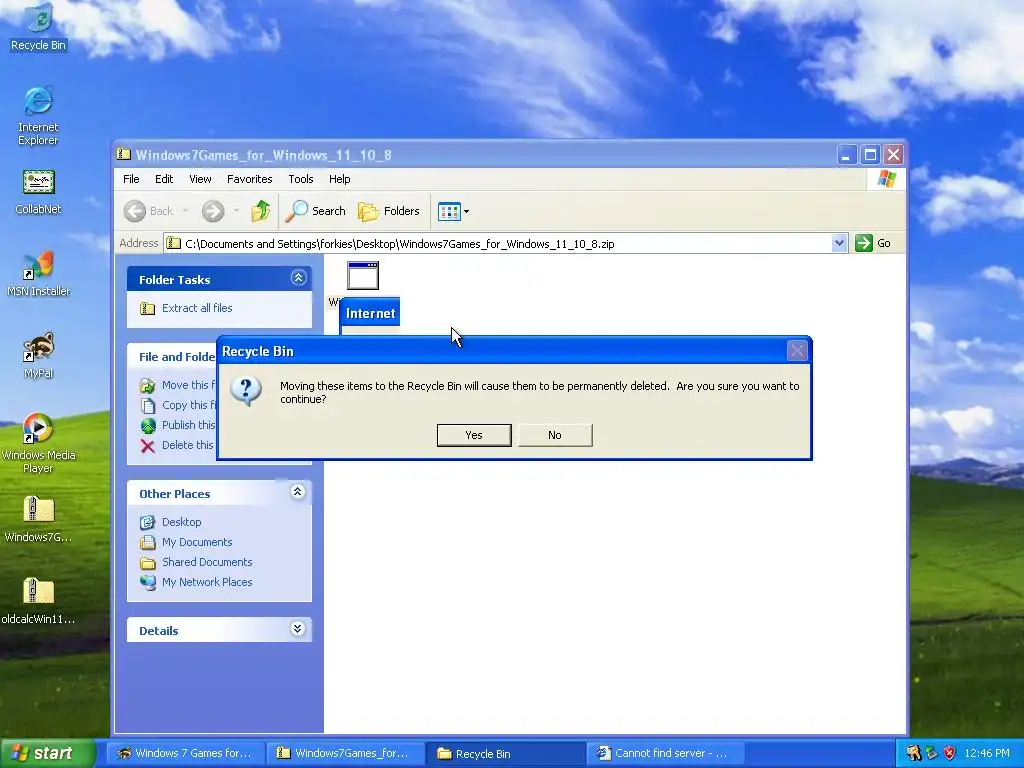This screenshot has height=768, width=1024.
Task: Open Shared Documents in Other Places
Action: coord(207,562)
